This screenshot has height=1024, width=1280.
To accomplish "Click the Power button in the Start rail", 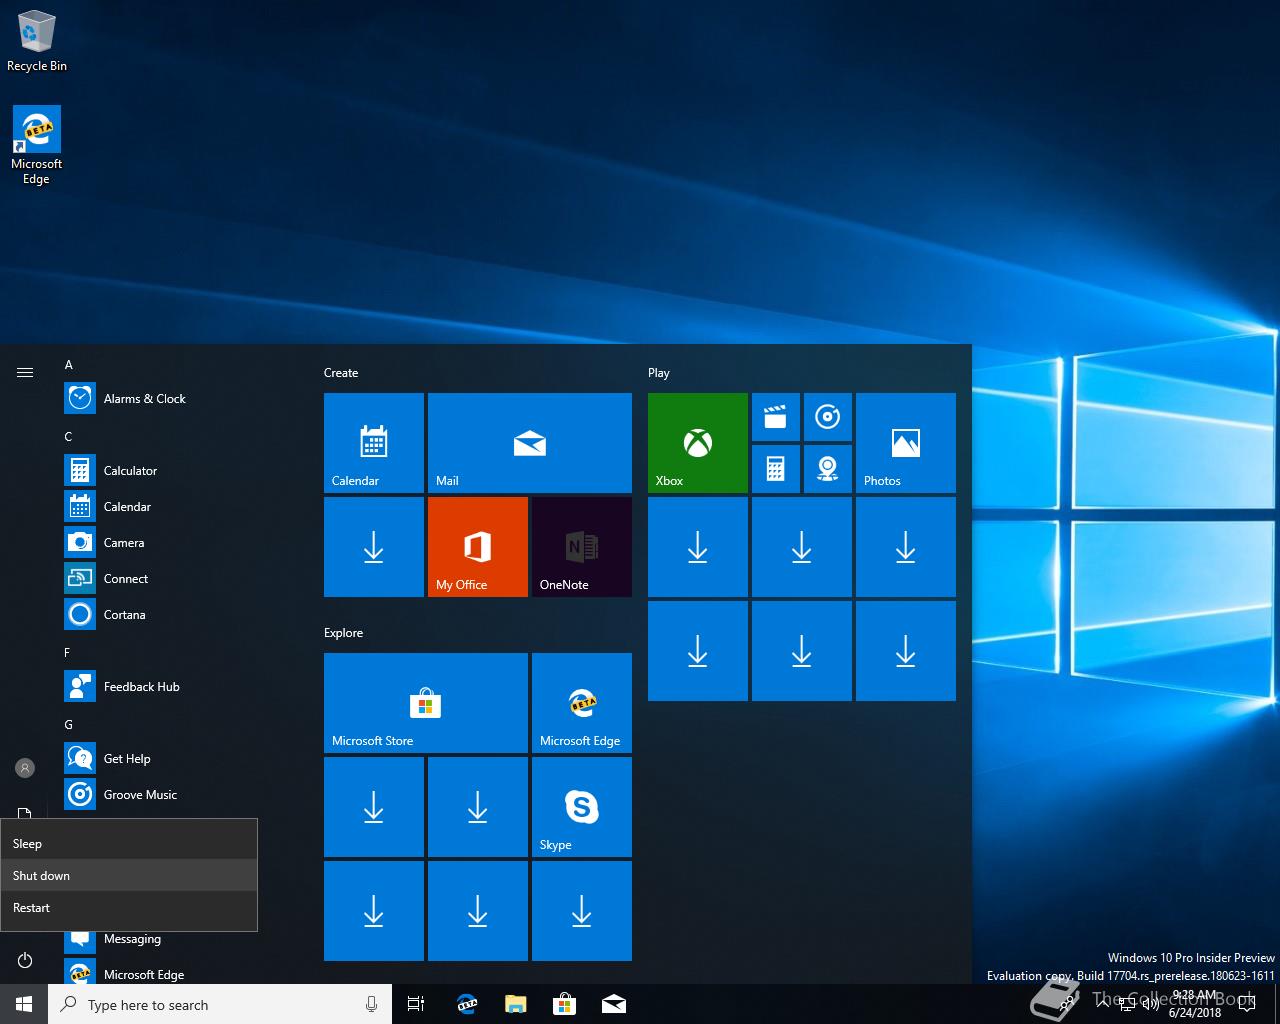I will (25, 960).
